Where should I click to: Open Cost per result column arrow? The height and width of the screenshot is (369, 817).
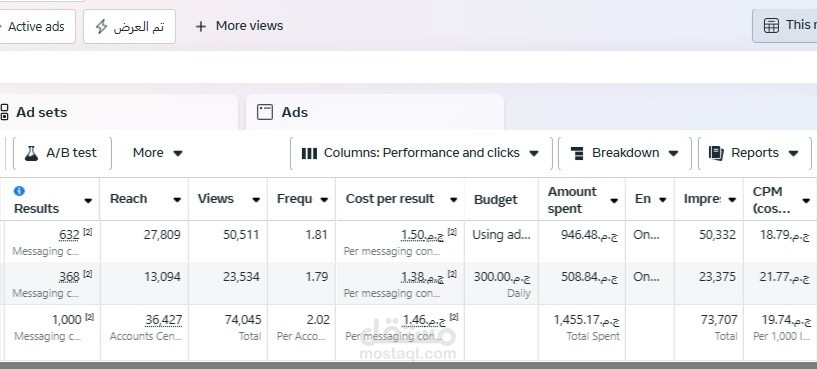tap(453, 200)
